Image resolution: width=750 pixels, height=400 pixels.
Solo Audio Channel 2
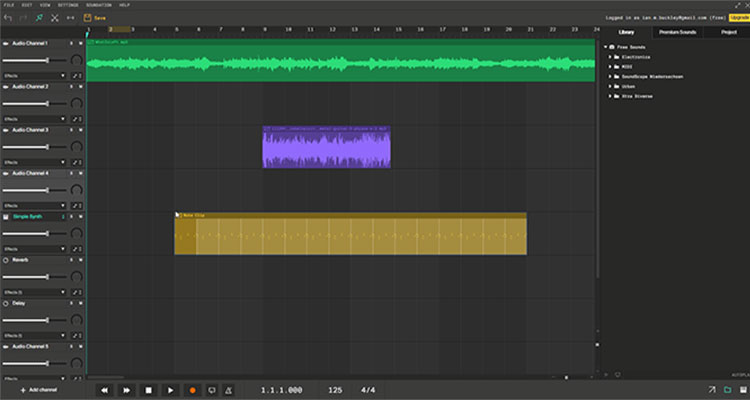71,87
